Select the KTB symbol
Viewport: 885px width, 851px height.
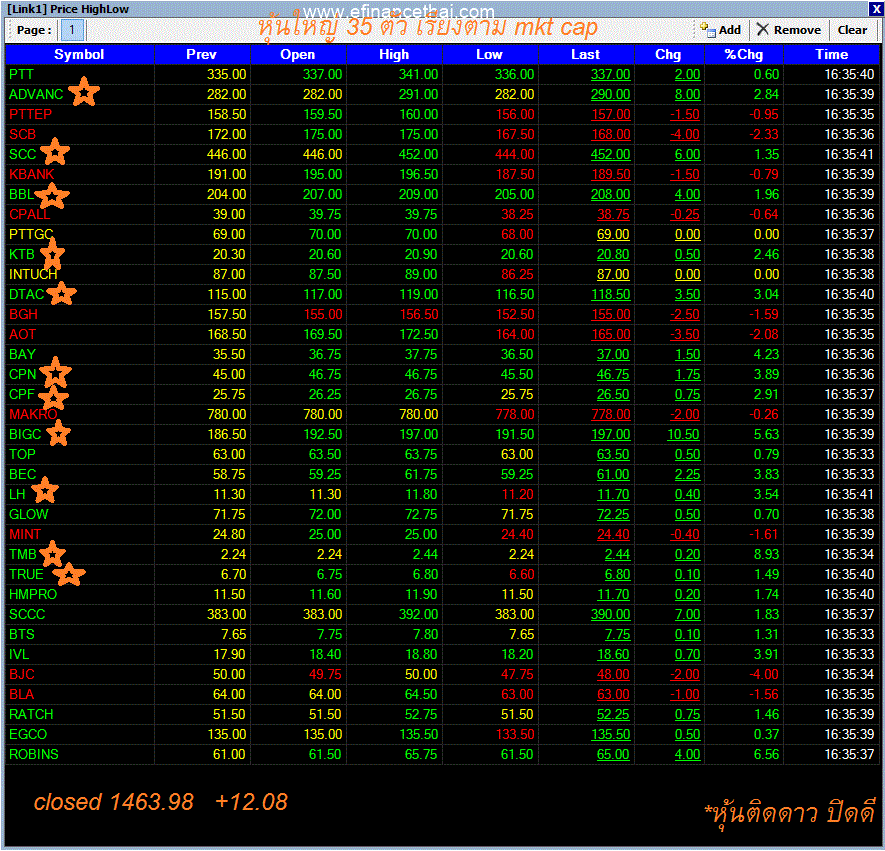point(22,255)
